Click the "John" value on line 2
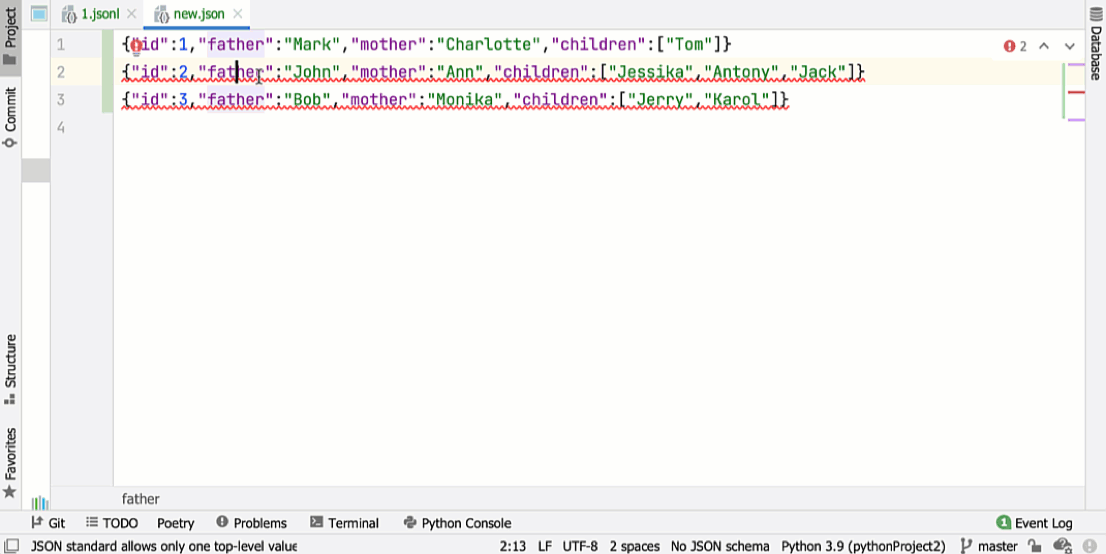 tap(312, 72)
